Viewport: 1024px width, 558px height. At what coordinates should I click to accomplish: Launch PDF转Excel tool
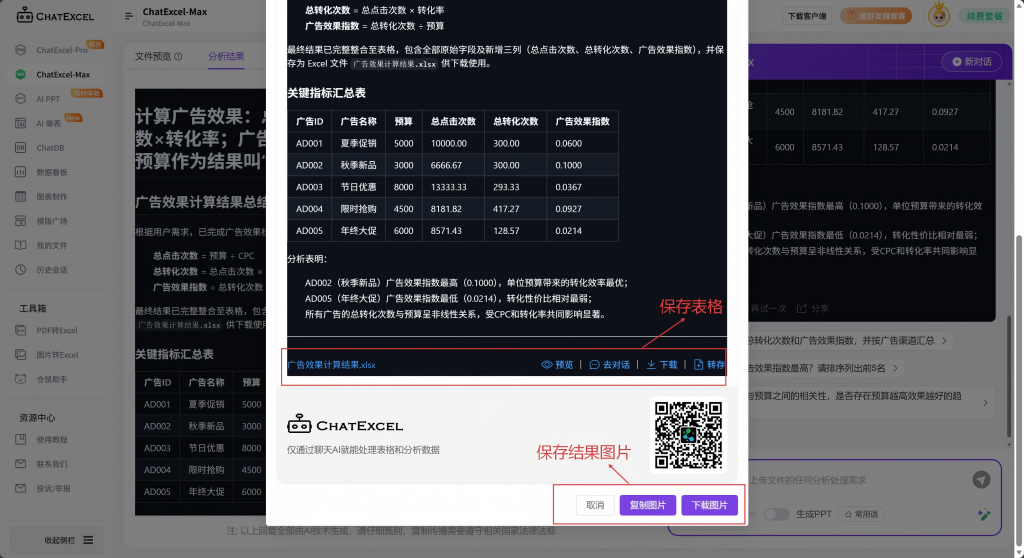tap(56, 330)
